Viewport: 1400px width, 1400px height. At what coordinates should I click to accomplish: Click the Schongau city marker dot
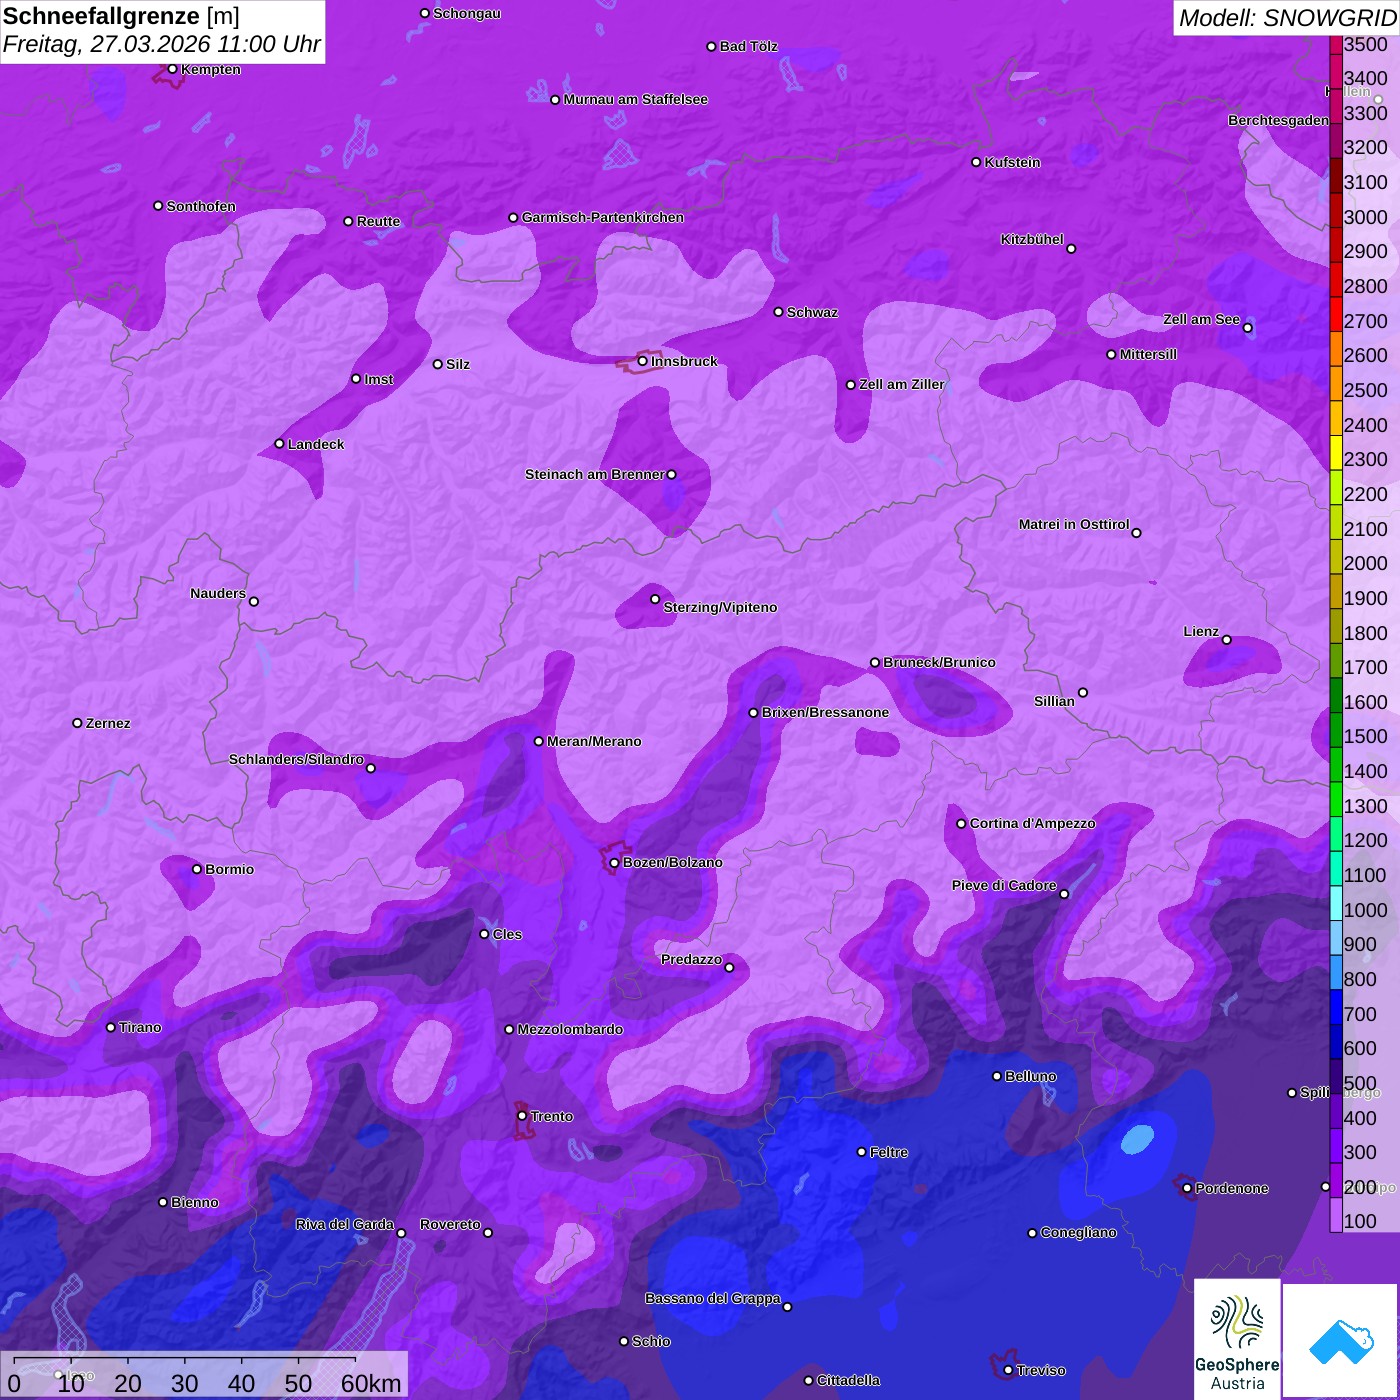(x=424, y=13)
